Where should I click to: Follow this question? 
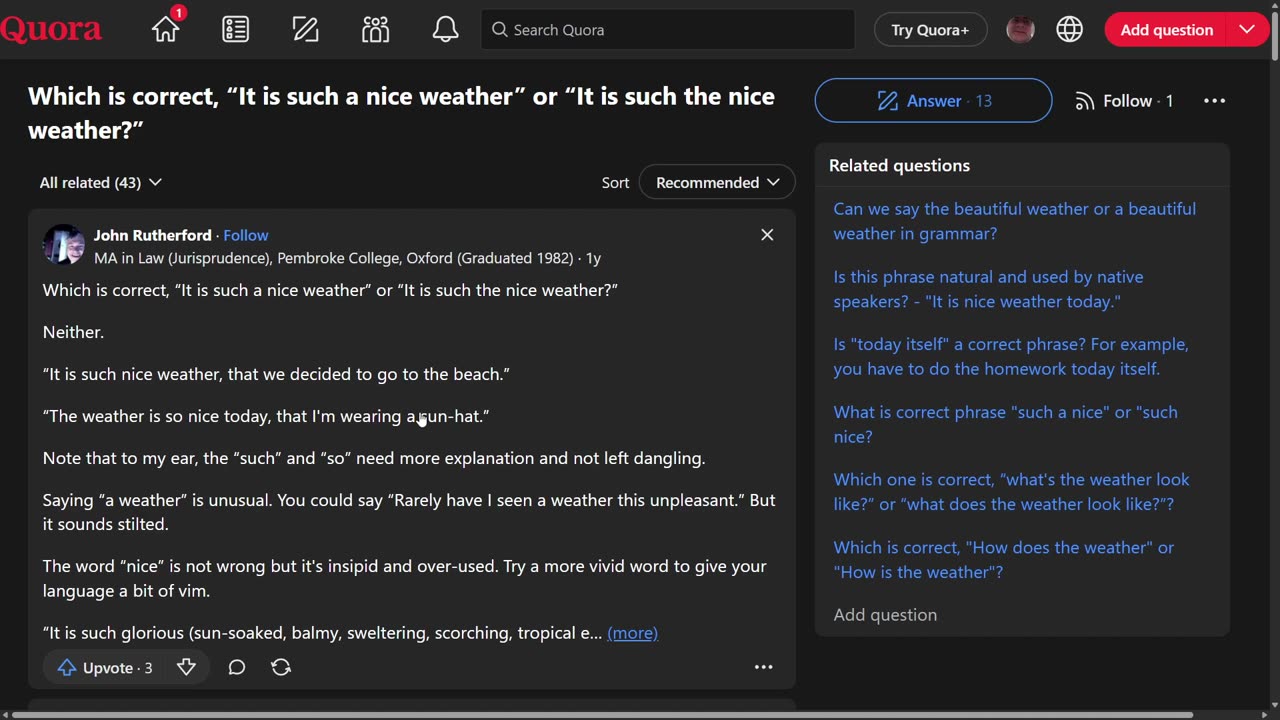pyautogui.click(x=1124, y=101)
